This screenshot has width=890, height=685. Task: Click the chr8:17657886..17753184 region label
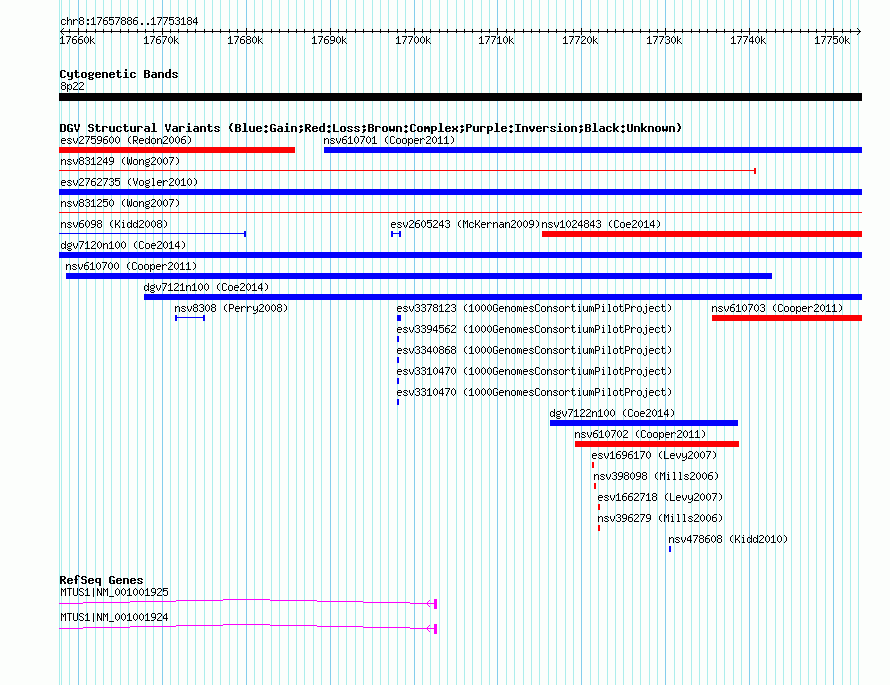pos(129,22)
